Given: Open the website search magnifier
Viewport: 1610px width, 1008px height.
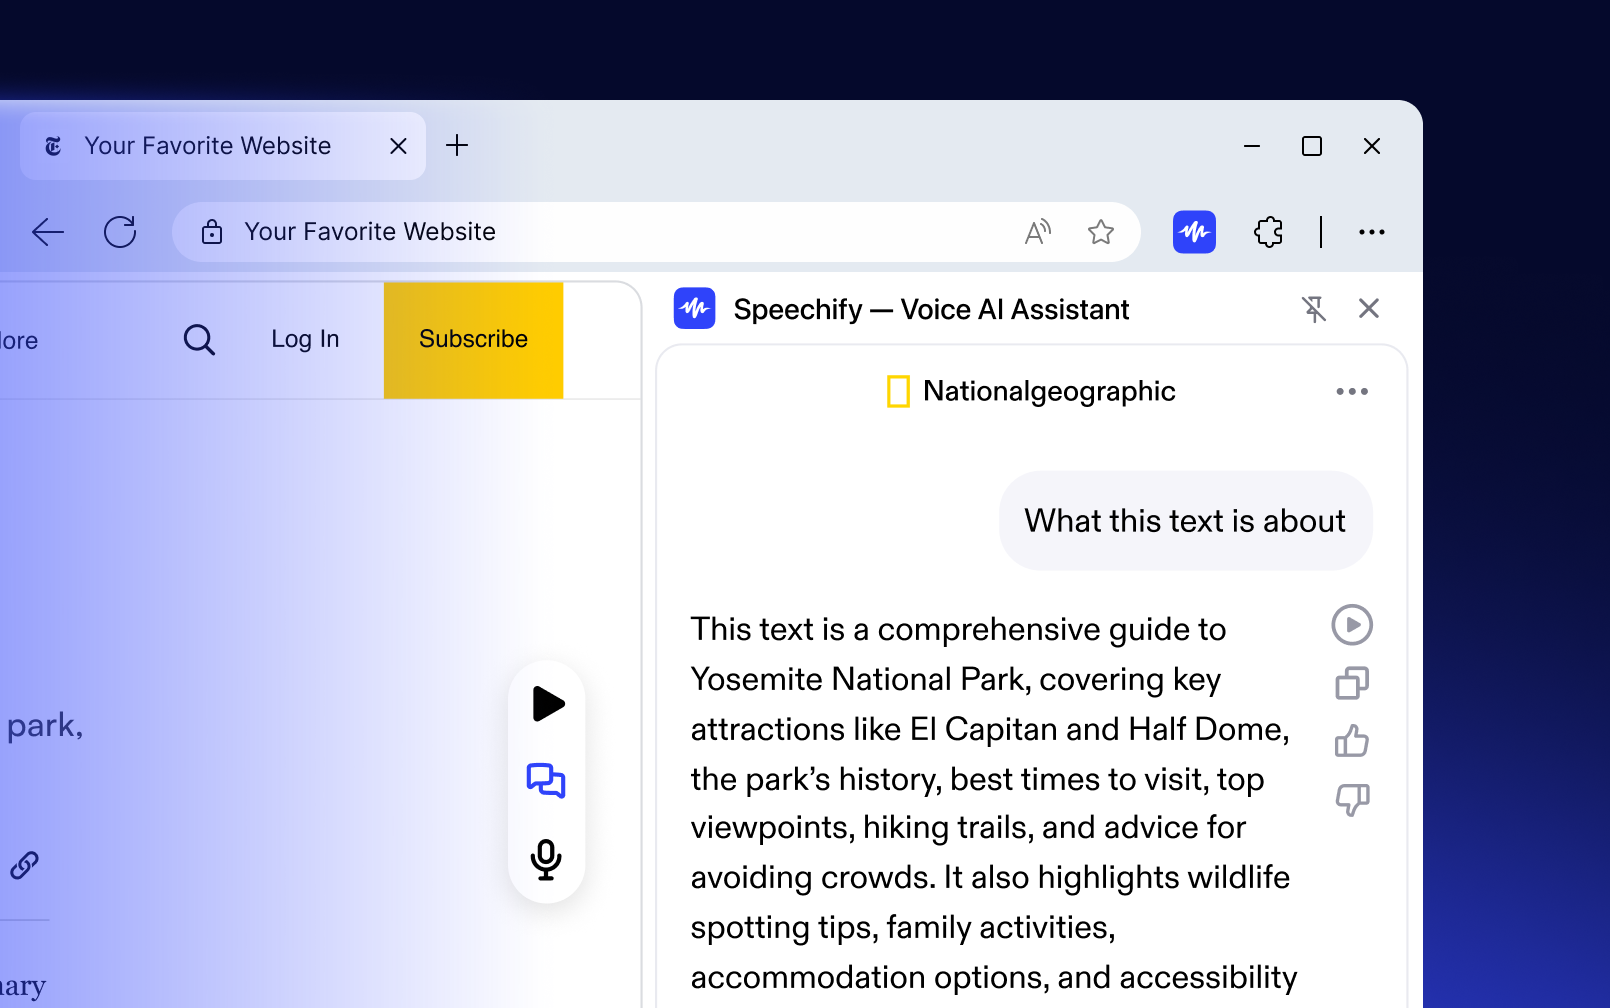Looking at the screenshot, I should click(x=199, y=340).
